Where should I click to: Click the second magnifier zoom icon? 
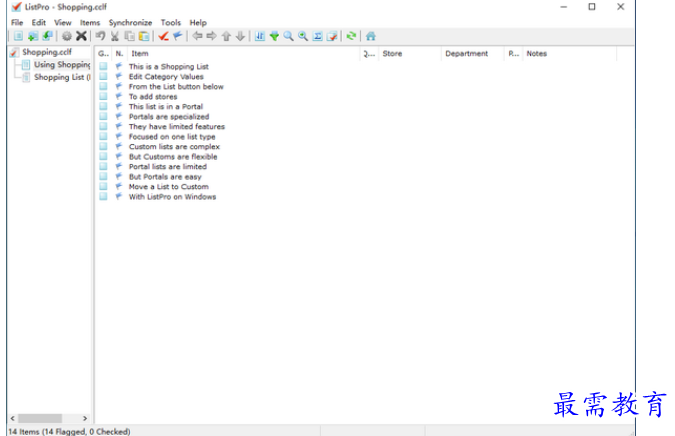pyautogui.click(x=303, y=36)
